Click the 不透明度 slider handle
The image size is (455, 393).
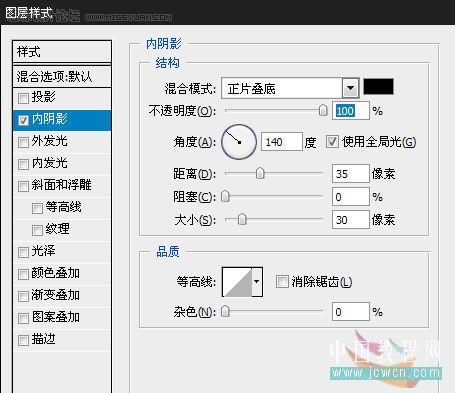323,110
